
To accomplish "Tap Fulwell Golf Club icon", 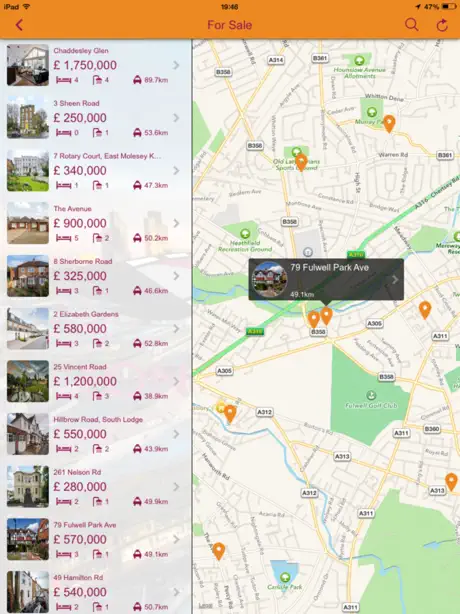I will [371, 395].
